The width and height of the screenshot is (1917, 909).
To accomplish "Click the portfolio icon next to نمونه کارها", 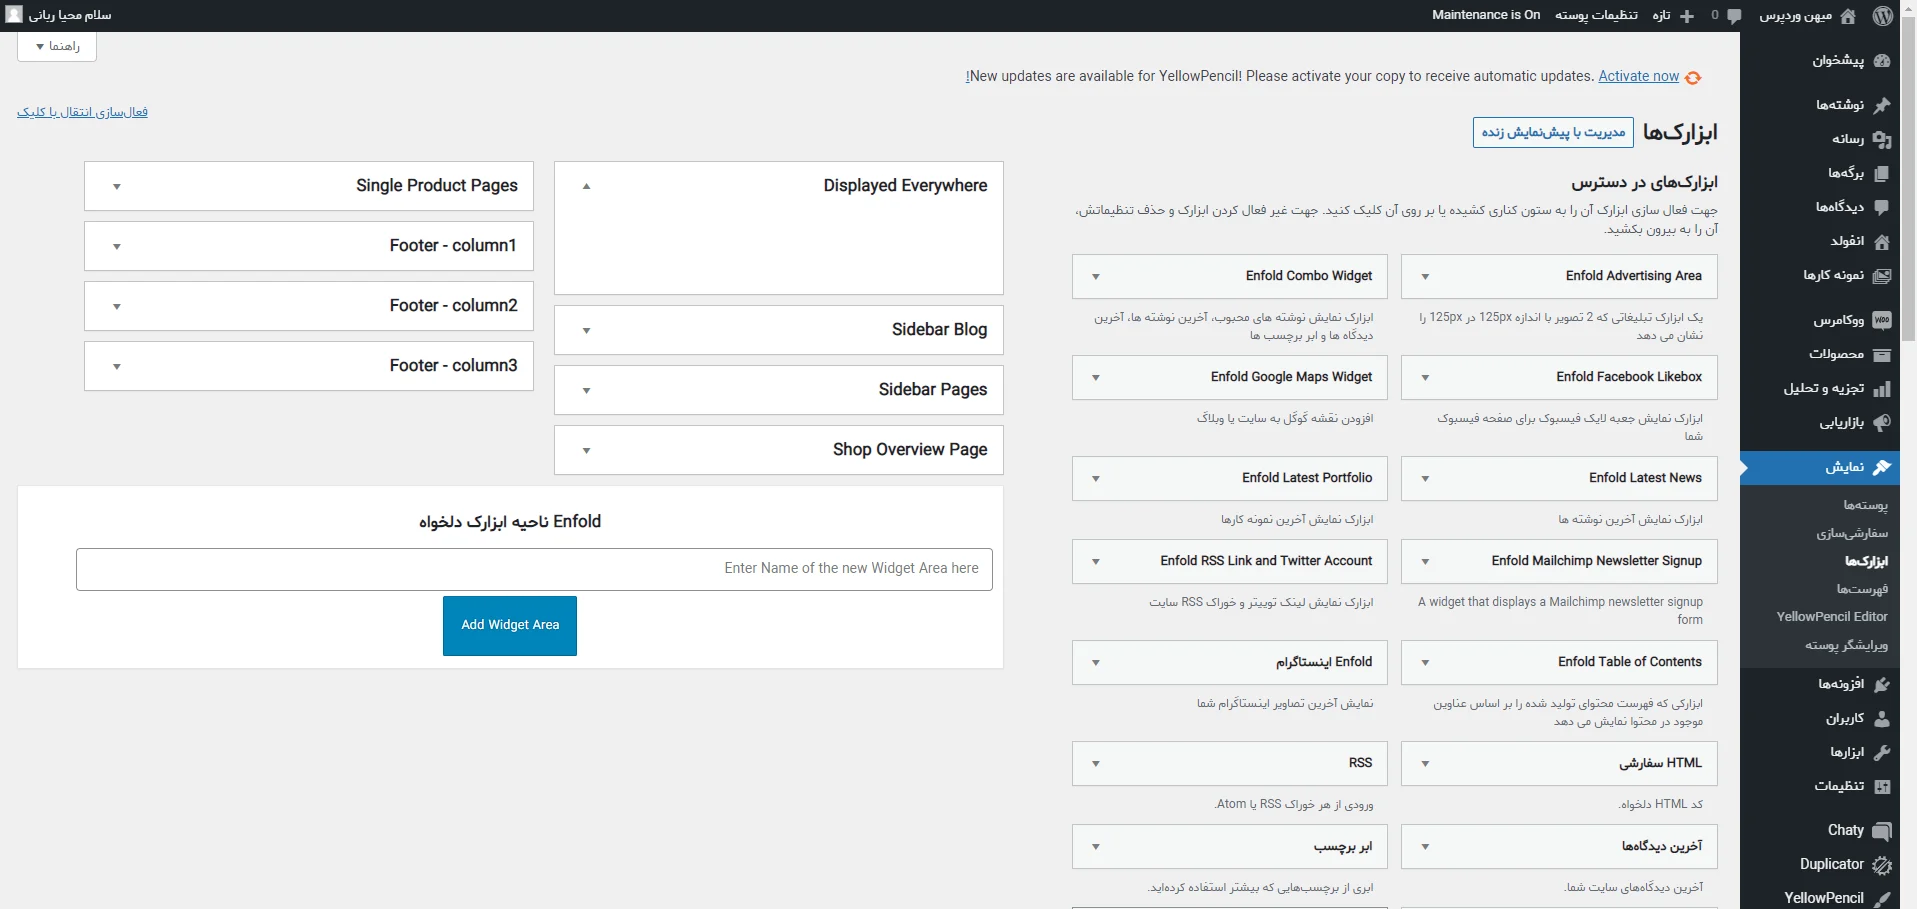I will point(1882,275).
